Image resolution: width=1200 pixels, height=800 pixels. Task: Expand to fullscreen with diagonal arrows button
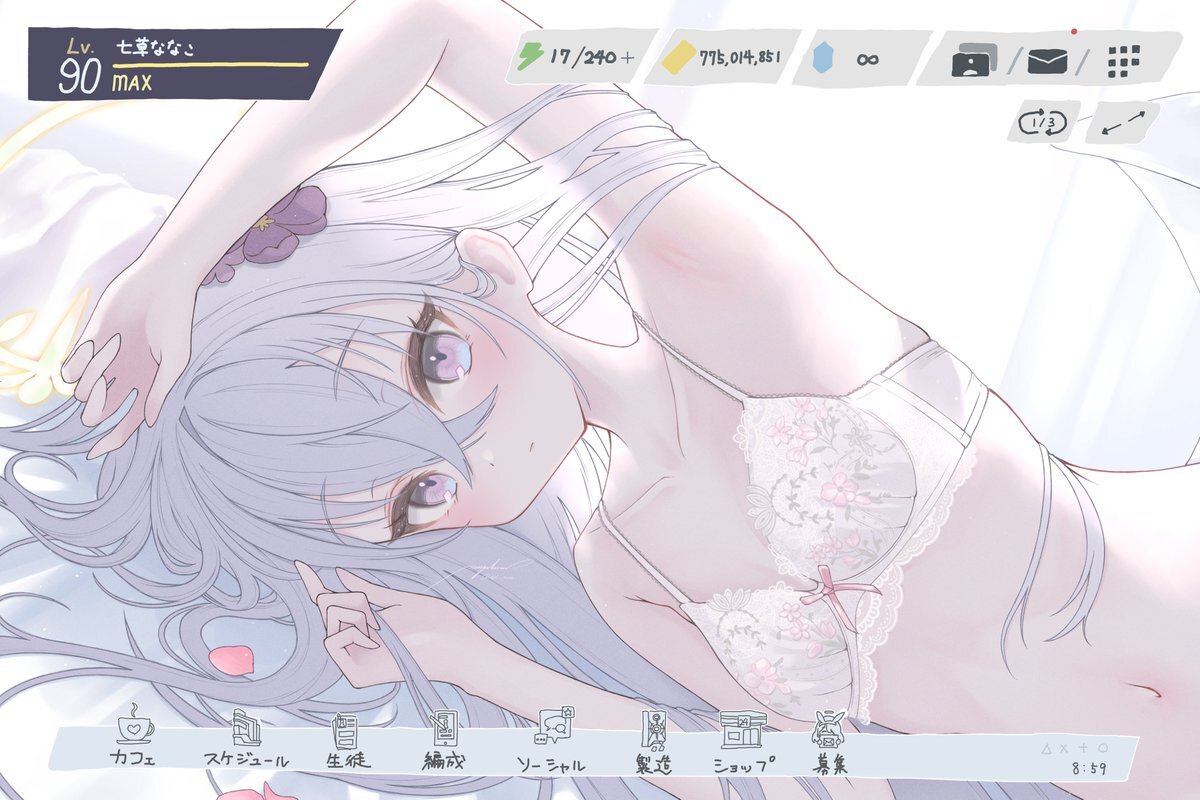[1123, 124]
